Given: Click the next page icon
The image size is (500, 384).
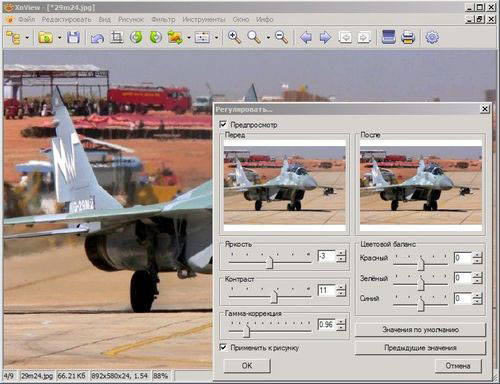Looking at the screenshot, I should tap(364, 37).
